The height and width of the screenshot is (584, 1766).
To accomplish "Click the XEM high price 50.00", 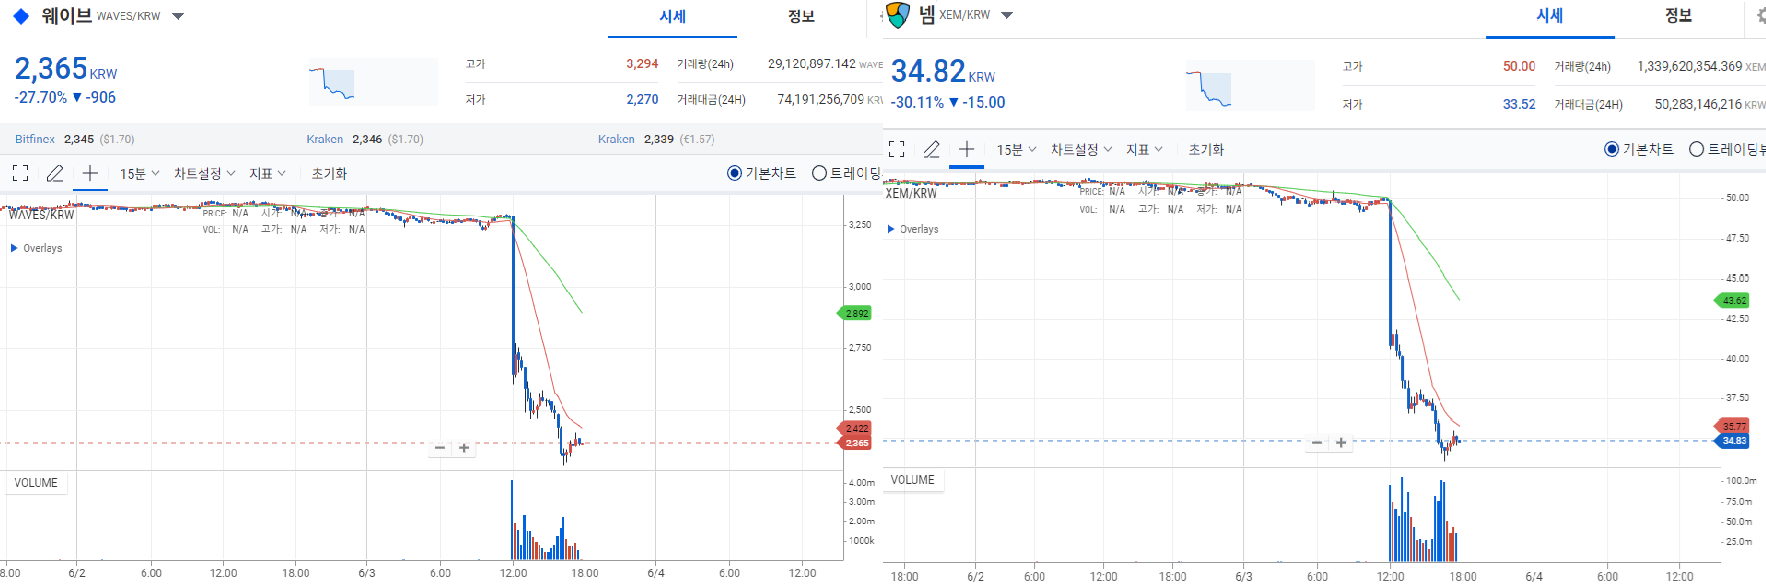I will 1519,66.
